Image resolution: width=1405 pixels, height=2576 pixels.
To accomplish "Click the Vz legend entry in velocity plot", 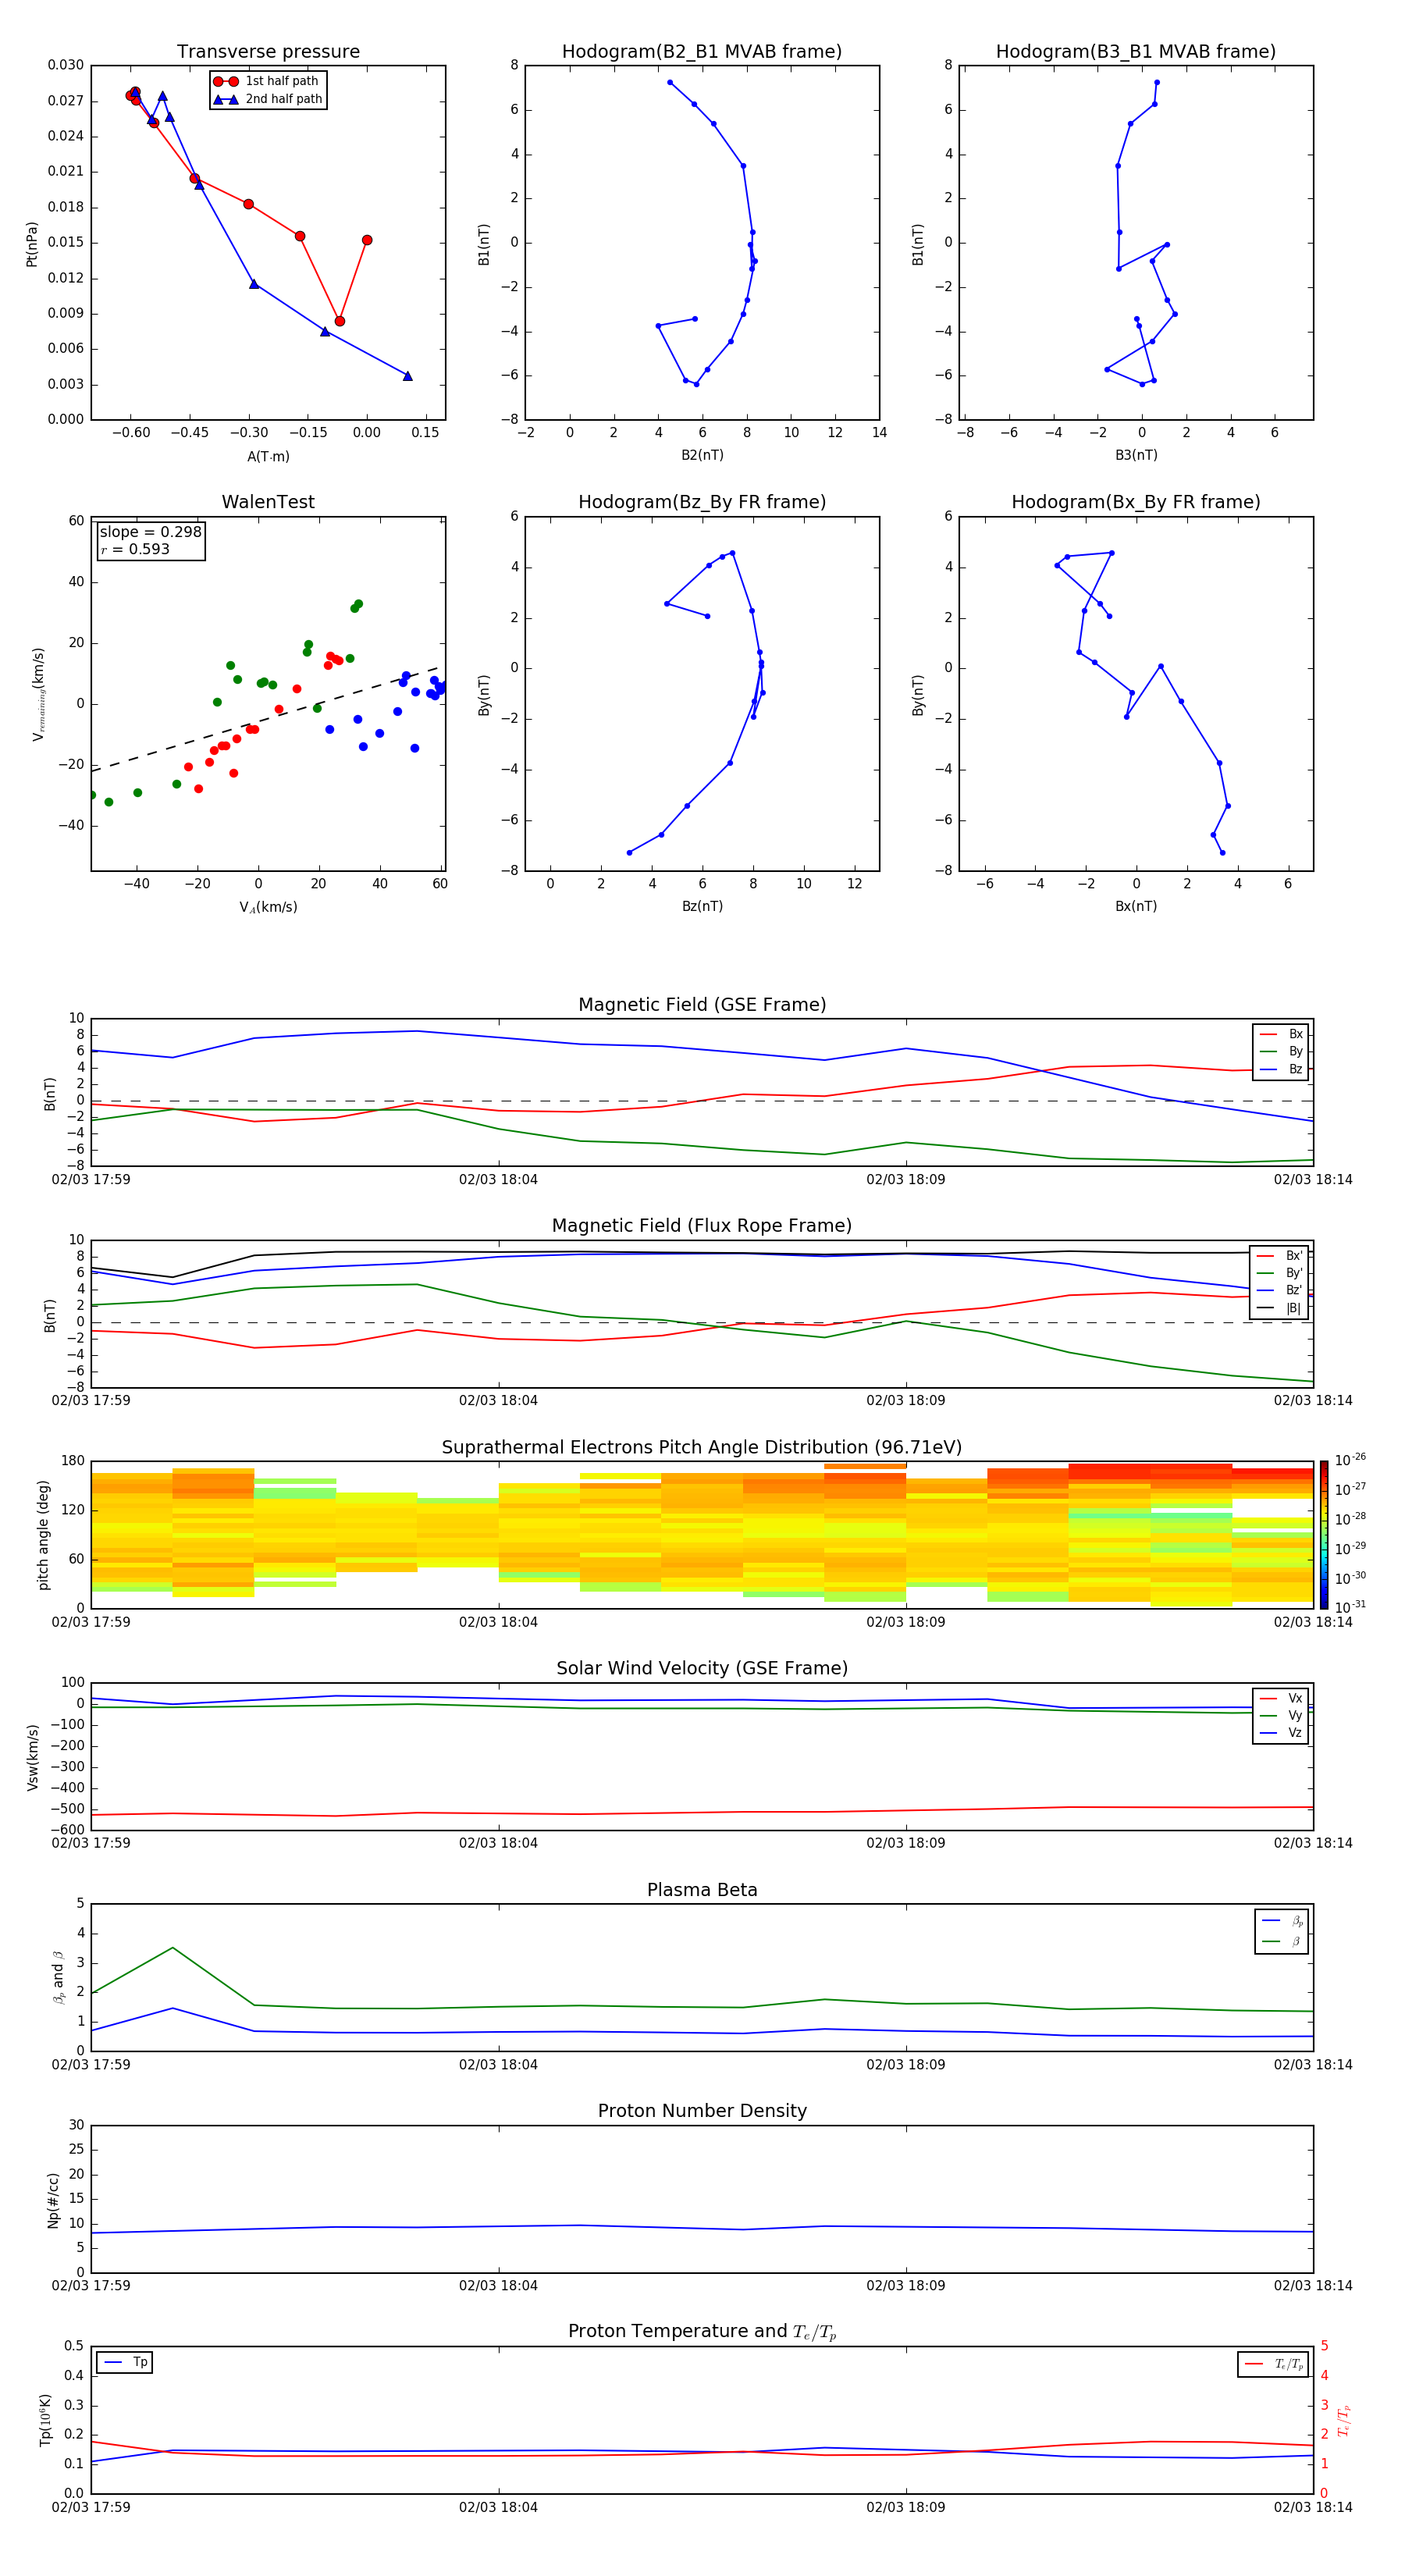I will (1281, 1733).
